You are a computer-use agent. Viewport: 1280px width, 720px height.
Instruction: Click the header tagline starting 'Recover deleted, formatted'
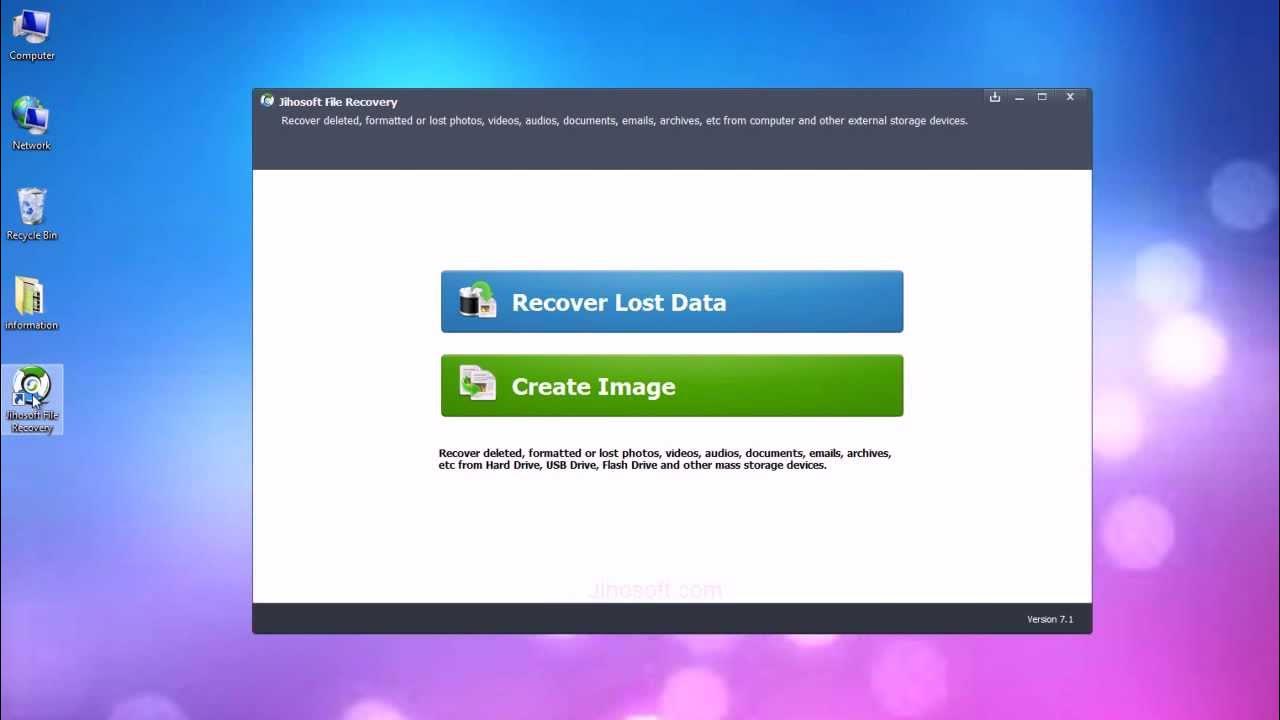tap(624, 121)
